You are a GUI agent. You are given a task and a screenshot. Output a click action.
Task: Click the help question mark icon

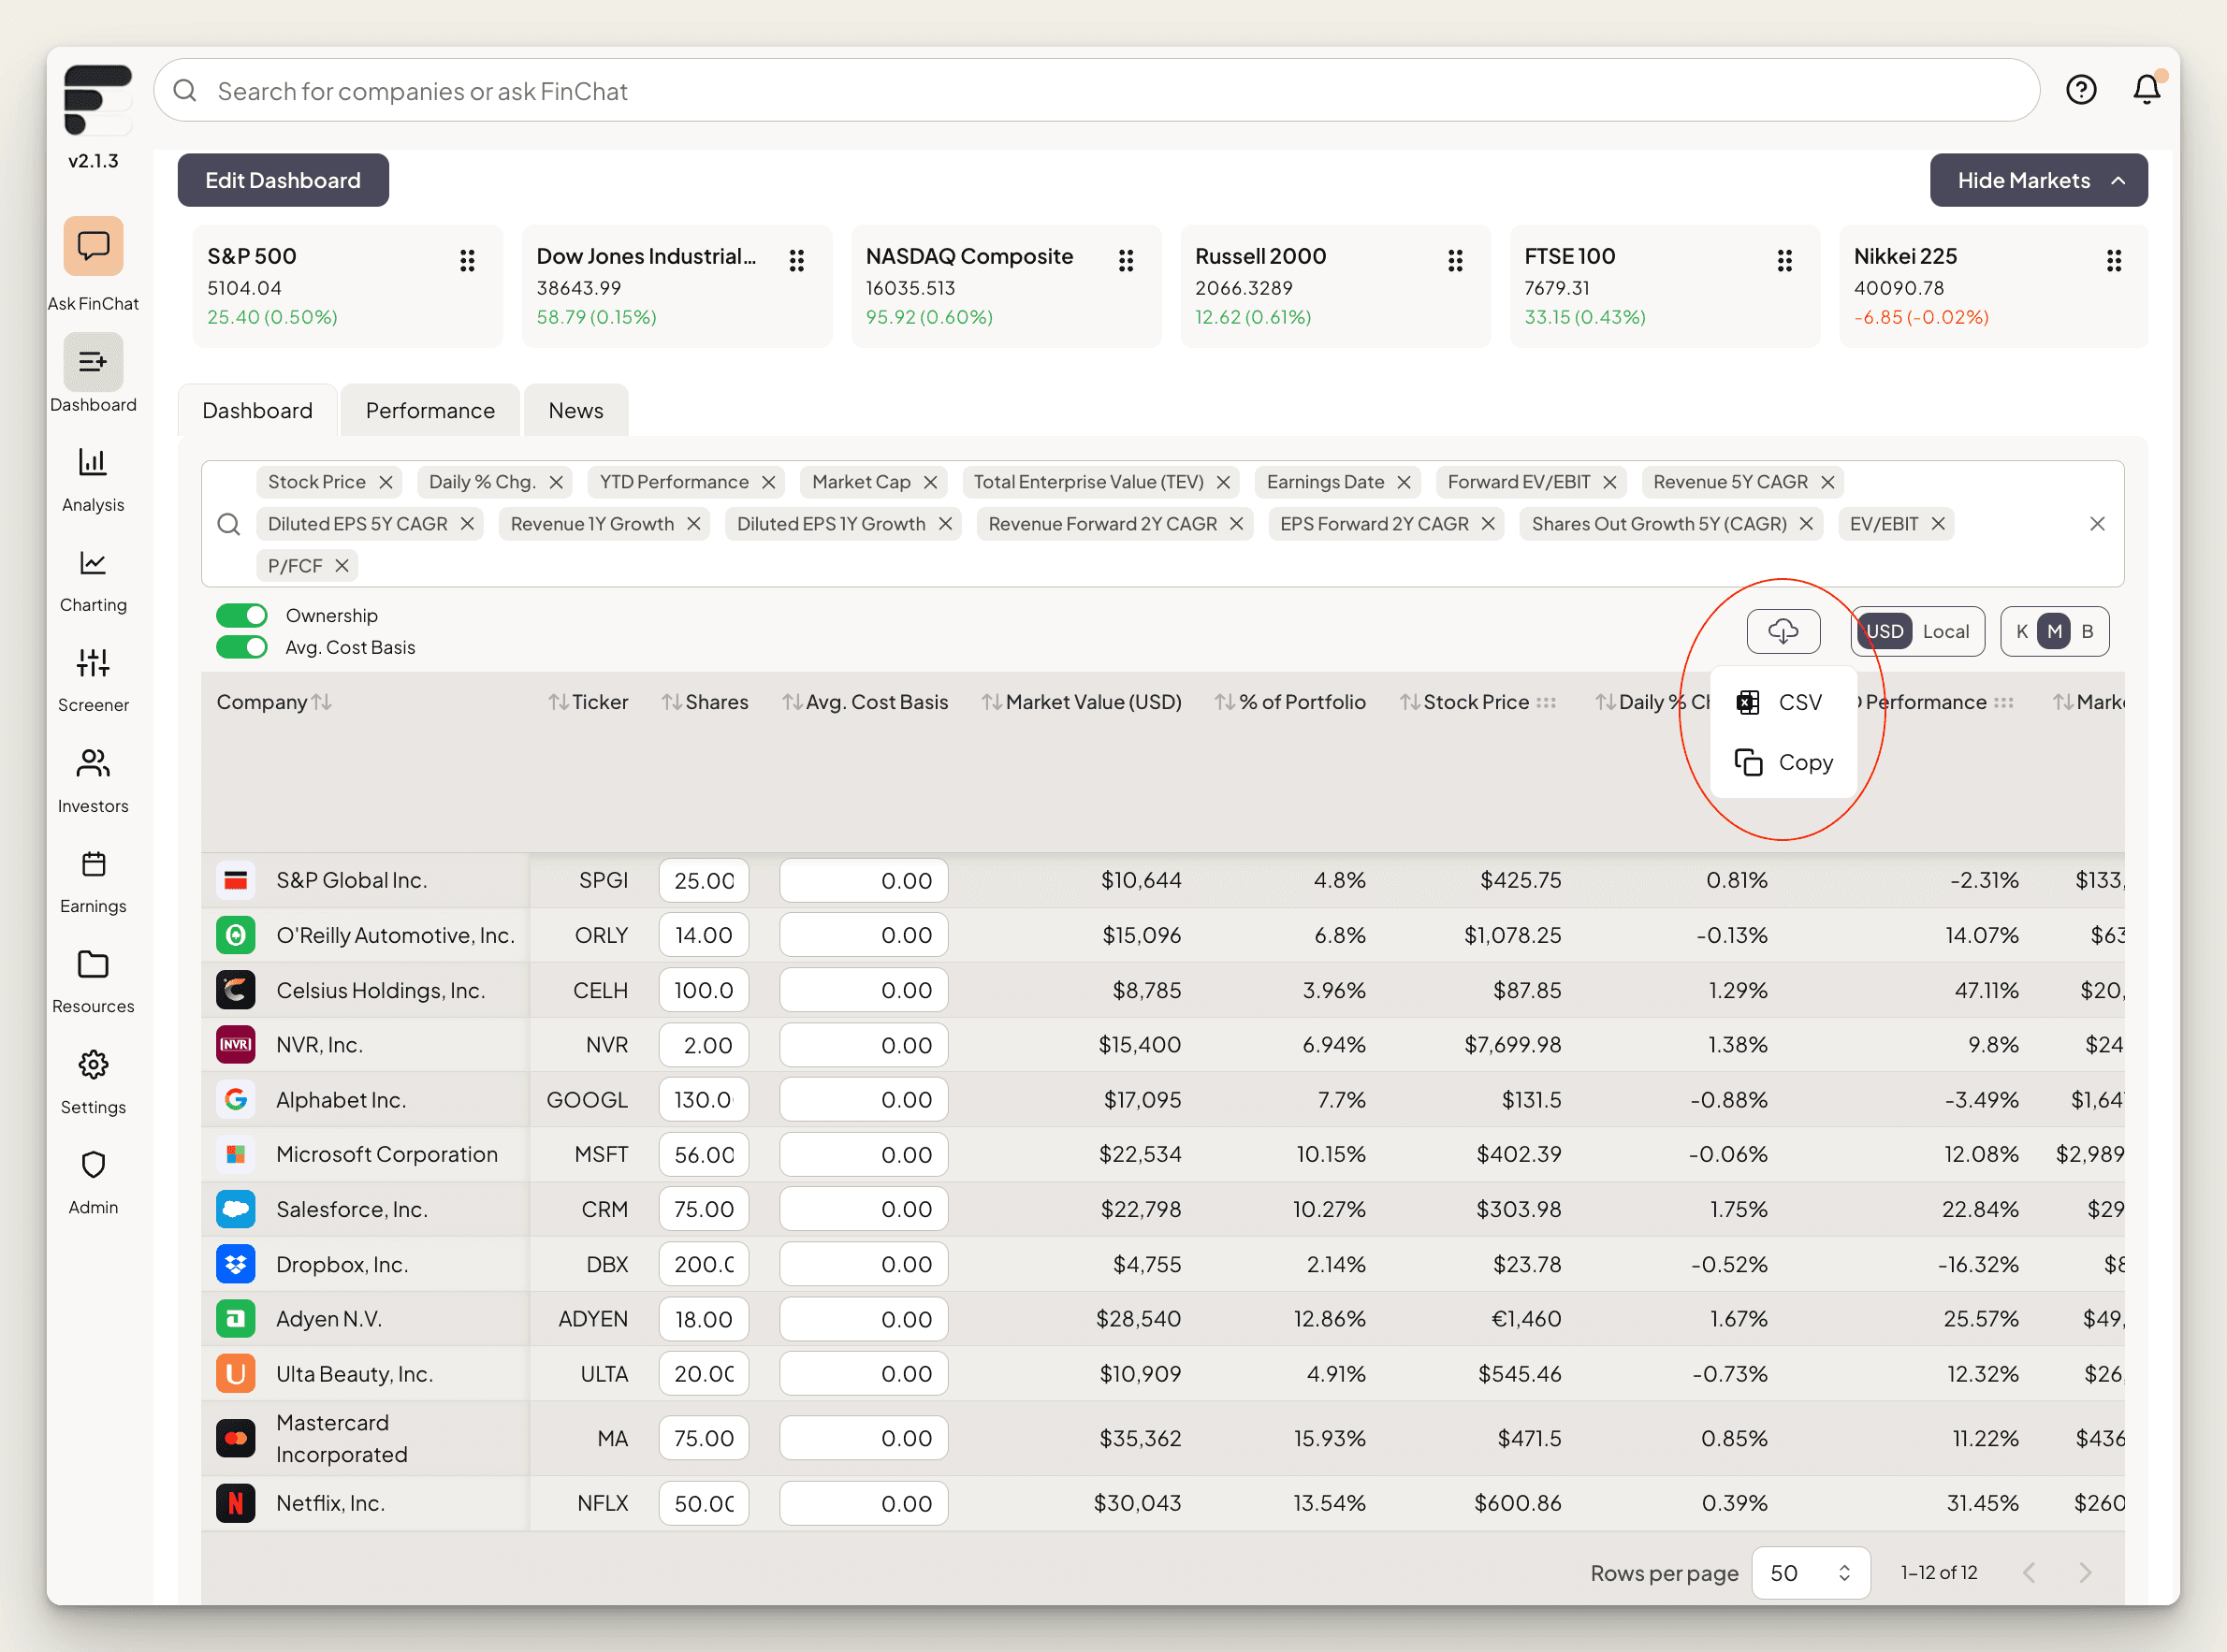2081,90
